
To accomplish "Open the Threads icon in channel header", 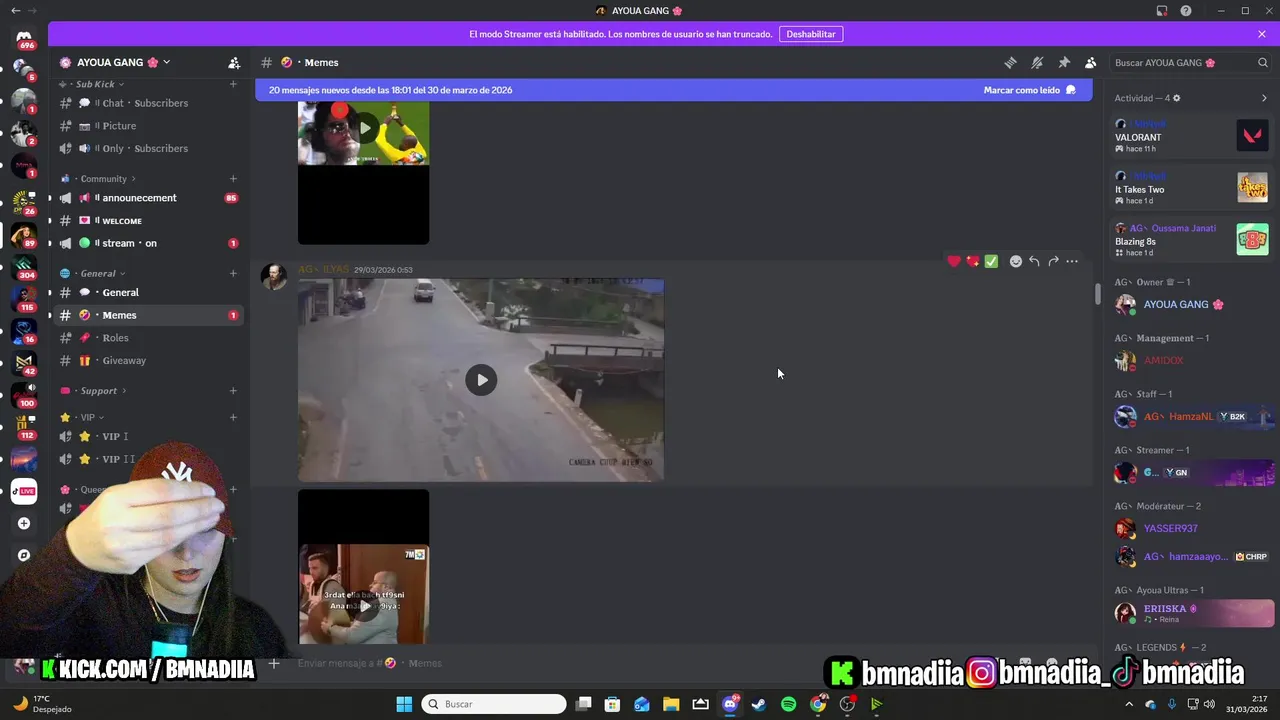I will pos(1010,62).
